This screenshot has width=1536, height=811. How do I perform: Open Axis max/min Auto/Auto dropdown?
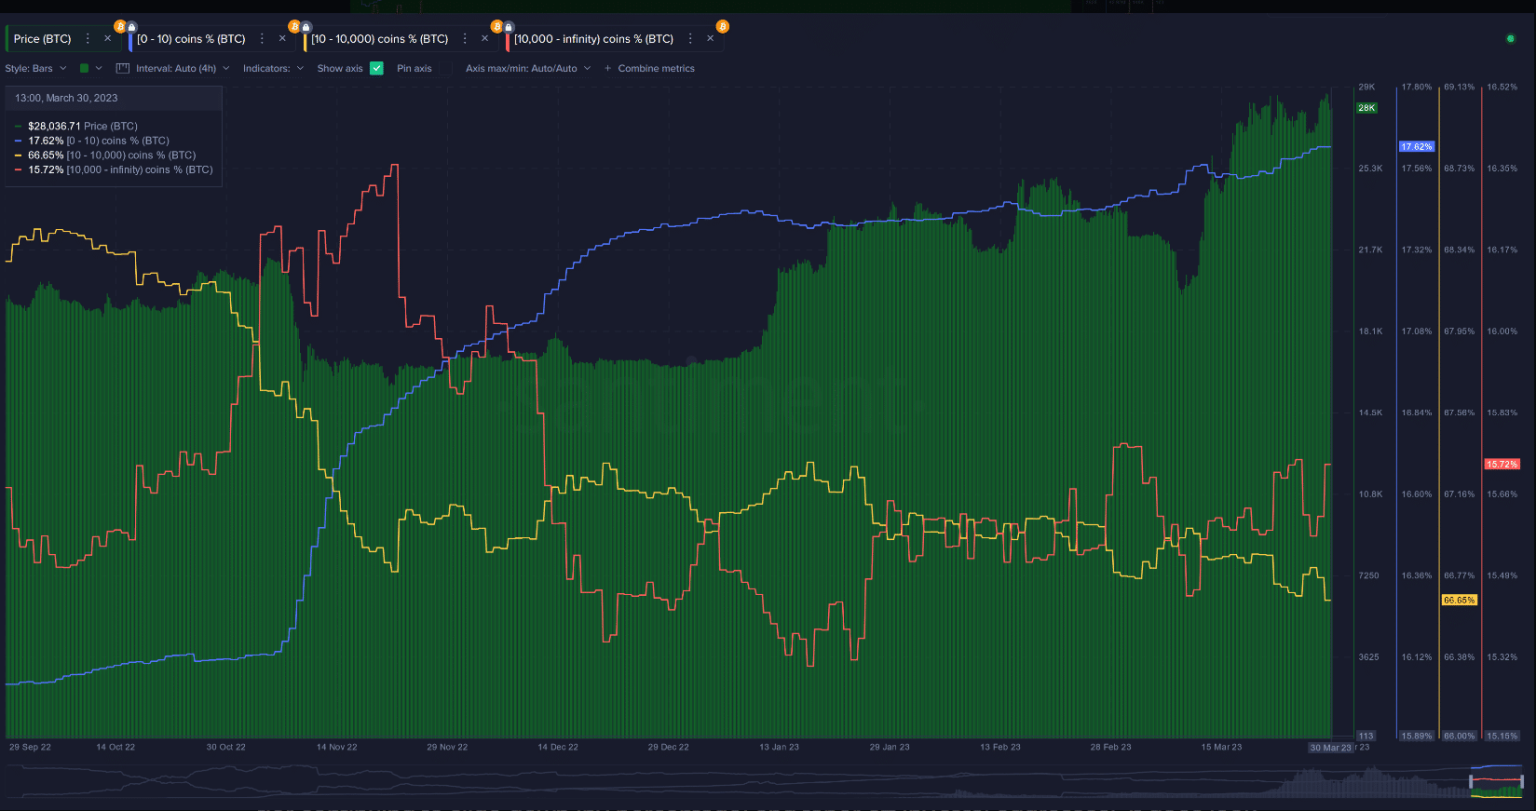[x=528, y=68]
